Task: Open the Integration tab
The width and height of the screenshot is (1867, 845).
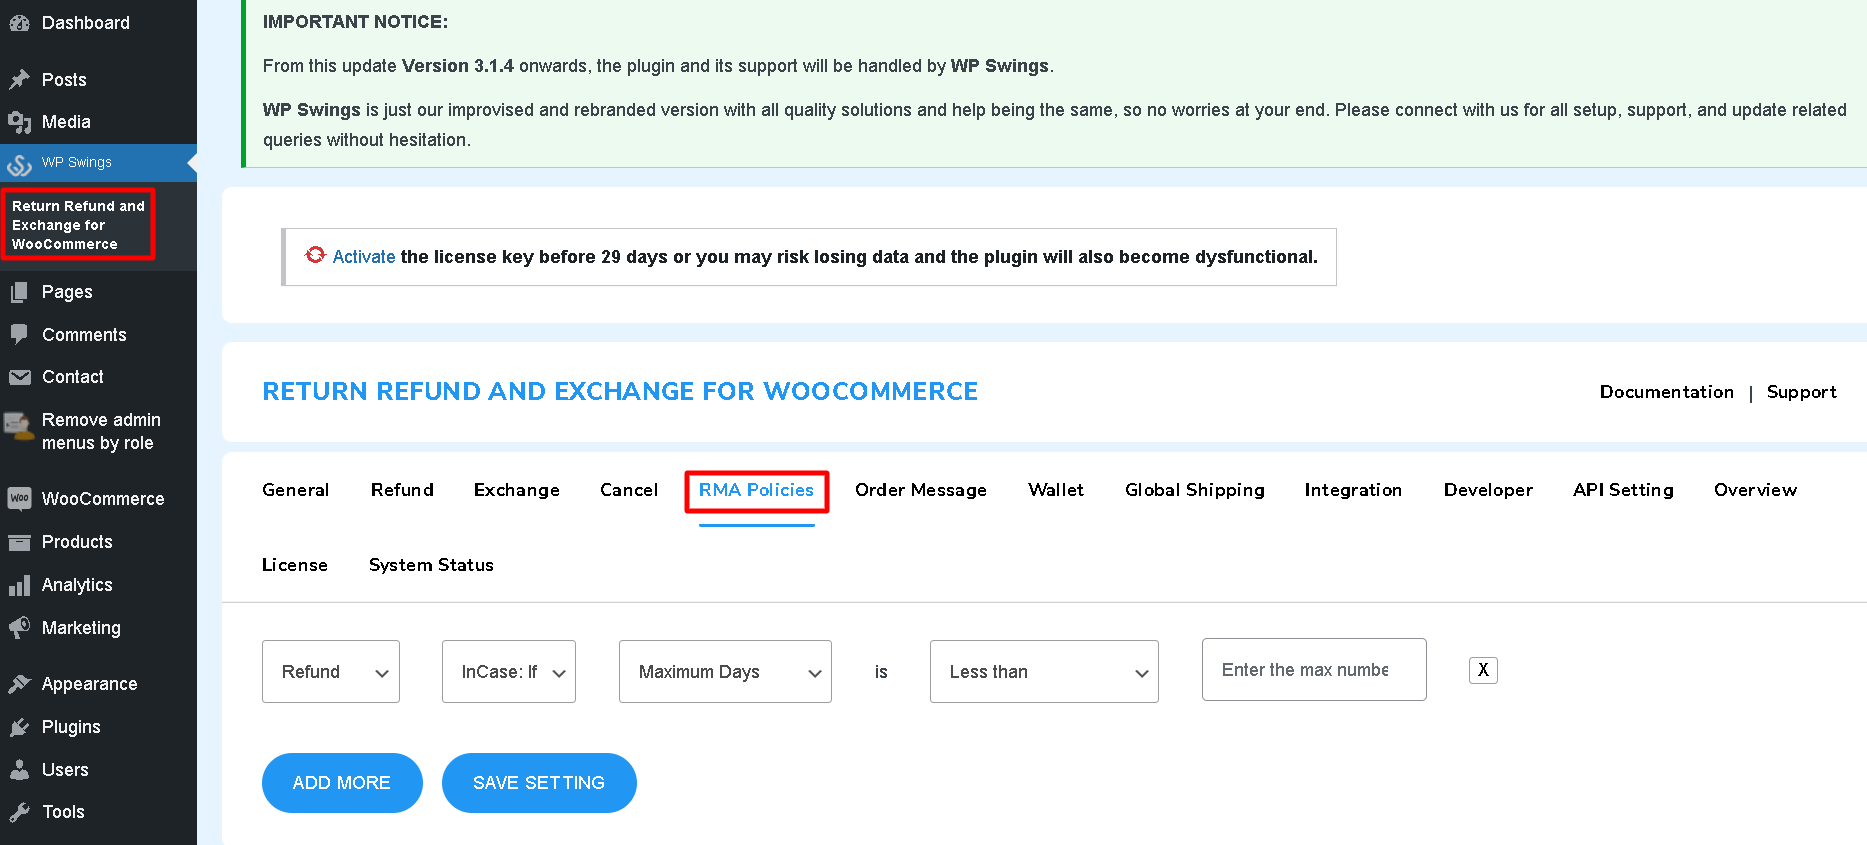Action: tap(1353, 490)
